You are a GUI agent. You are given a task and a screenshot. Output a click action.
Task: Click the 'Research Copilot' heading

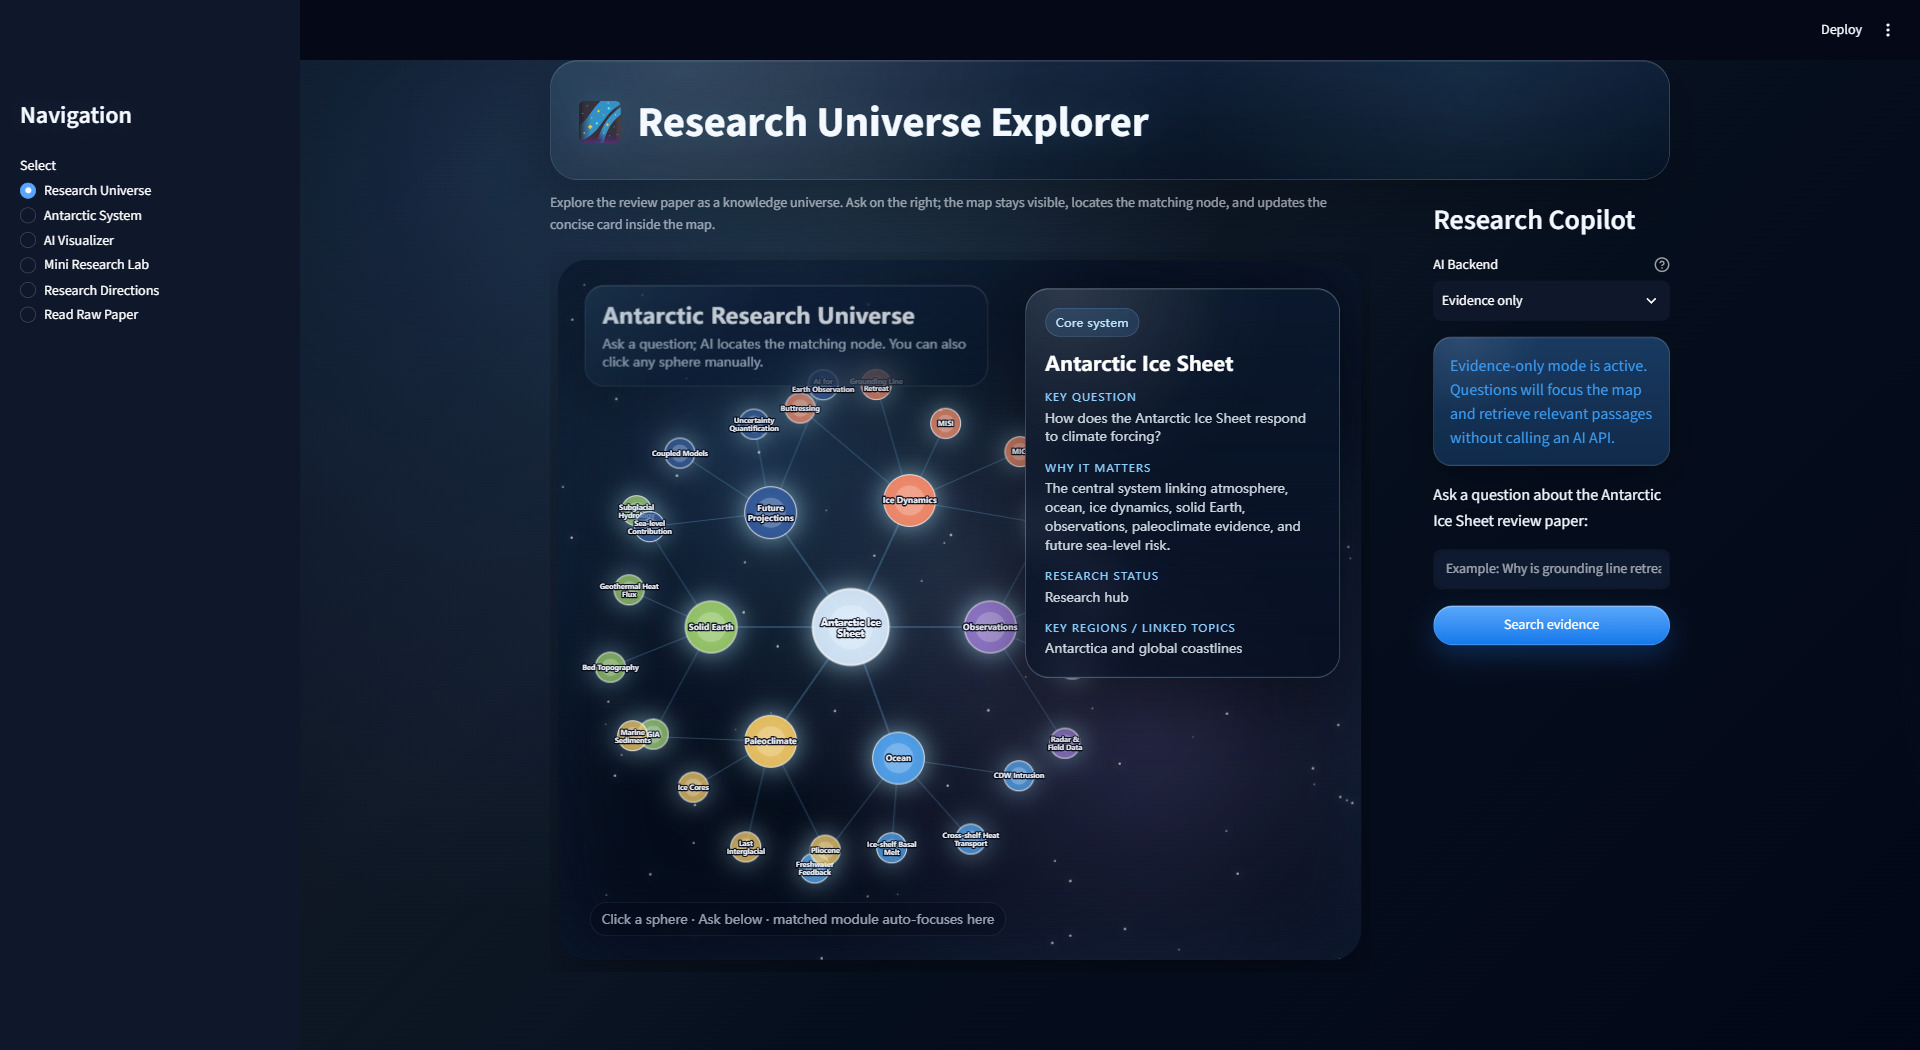click(x=1533, y=220)
